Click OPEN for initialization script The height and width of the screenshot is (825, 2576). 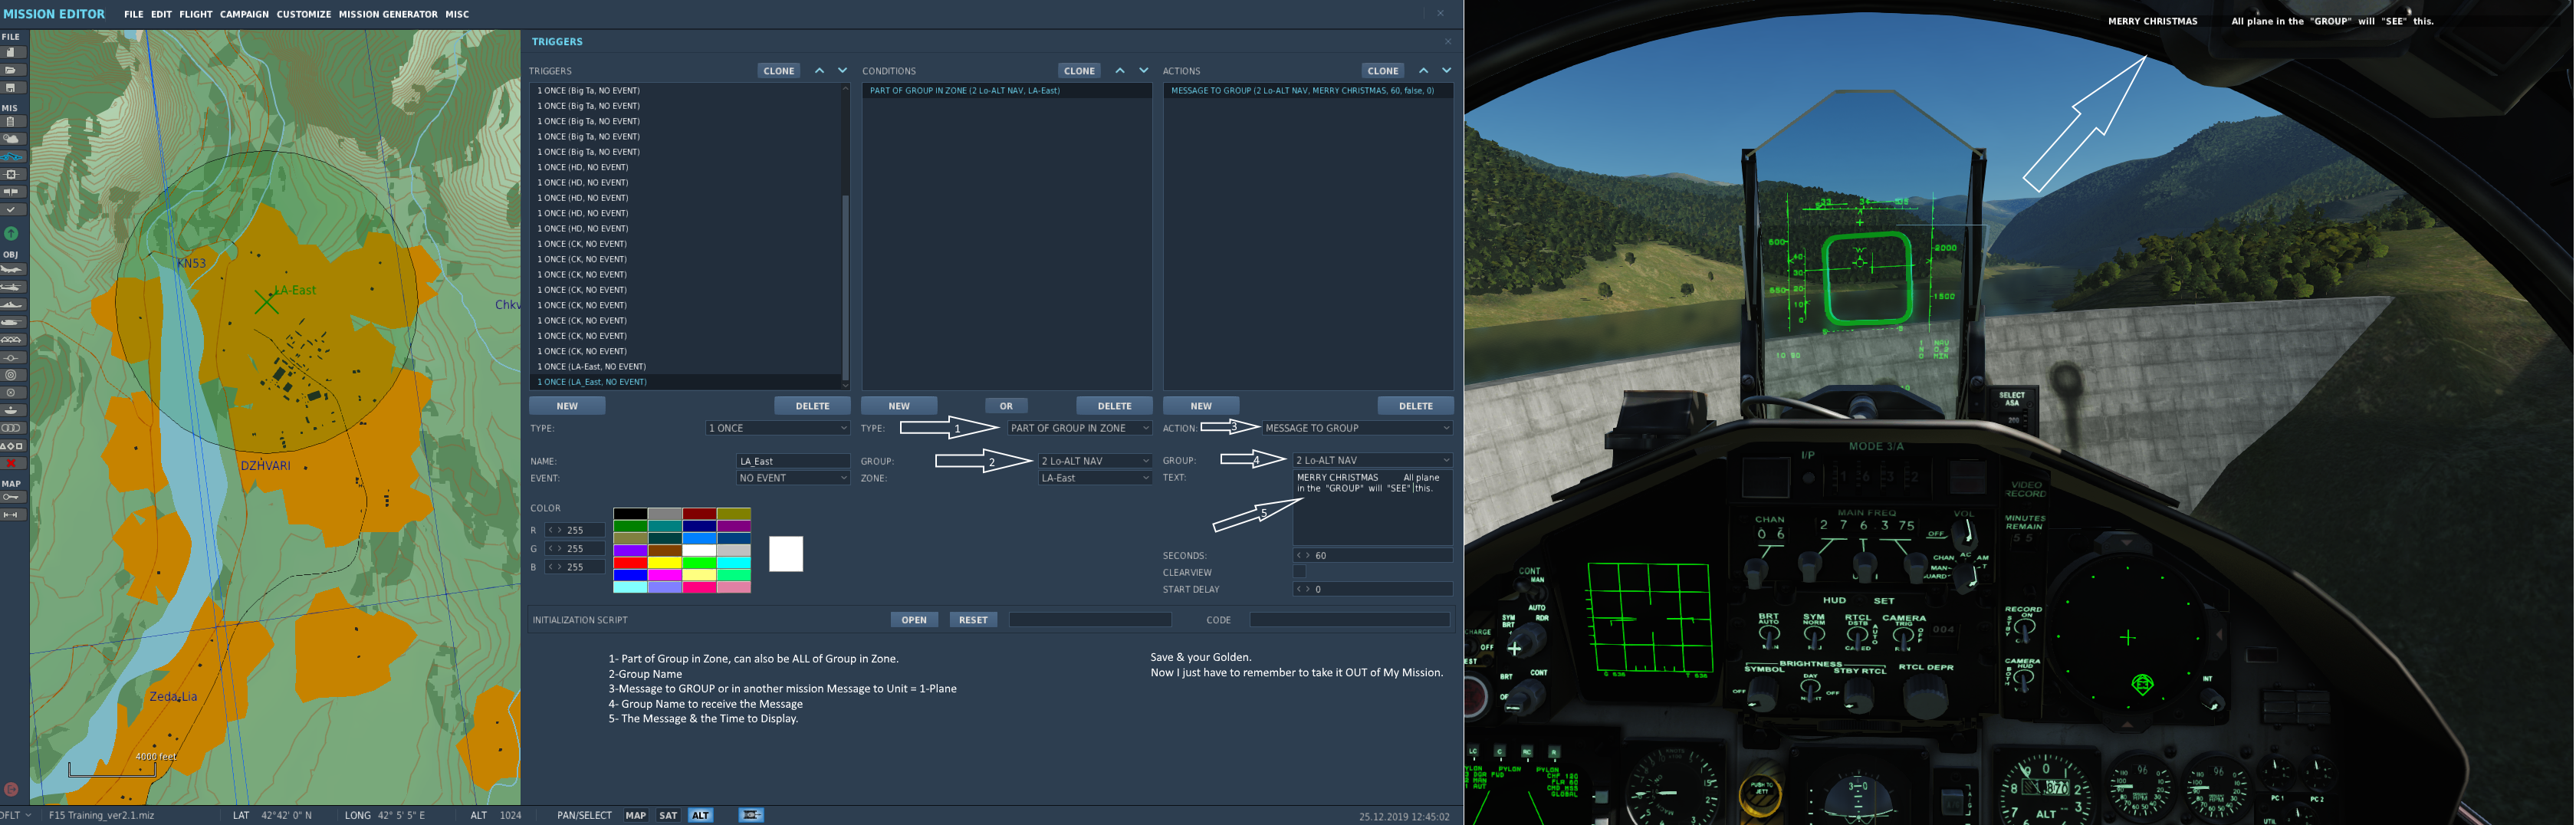[914, 620]
